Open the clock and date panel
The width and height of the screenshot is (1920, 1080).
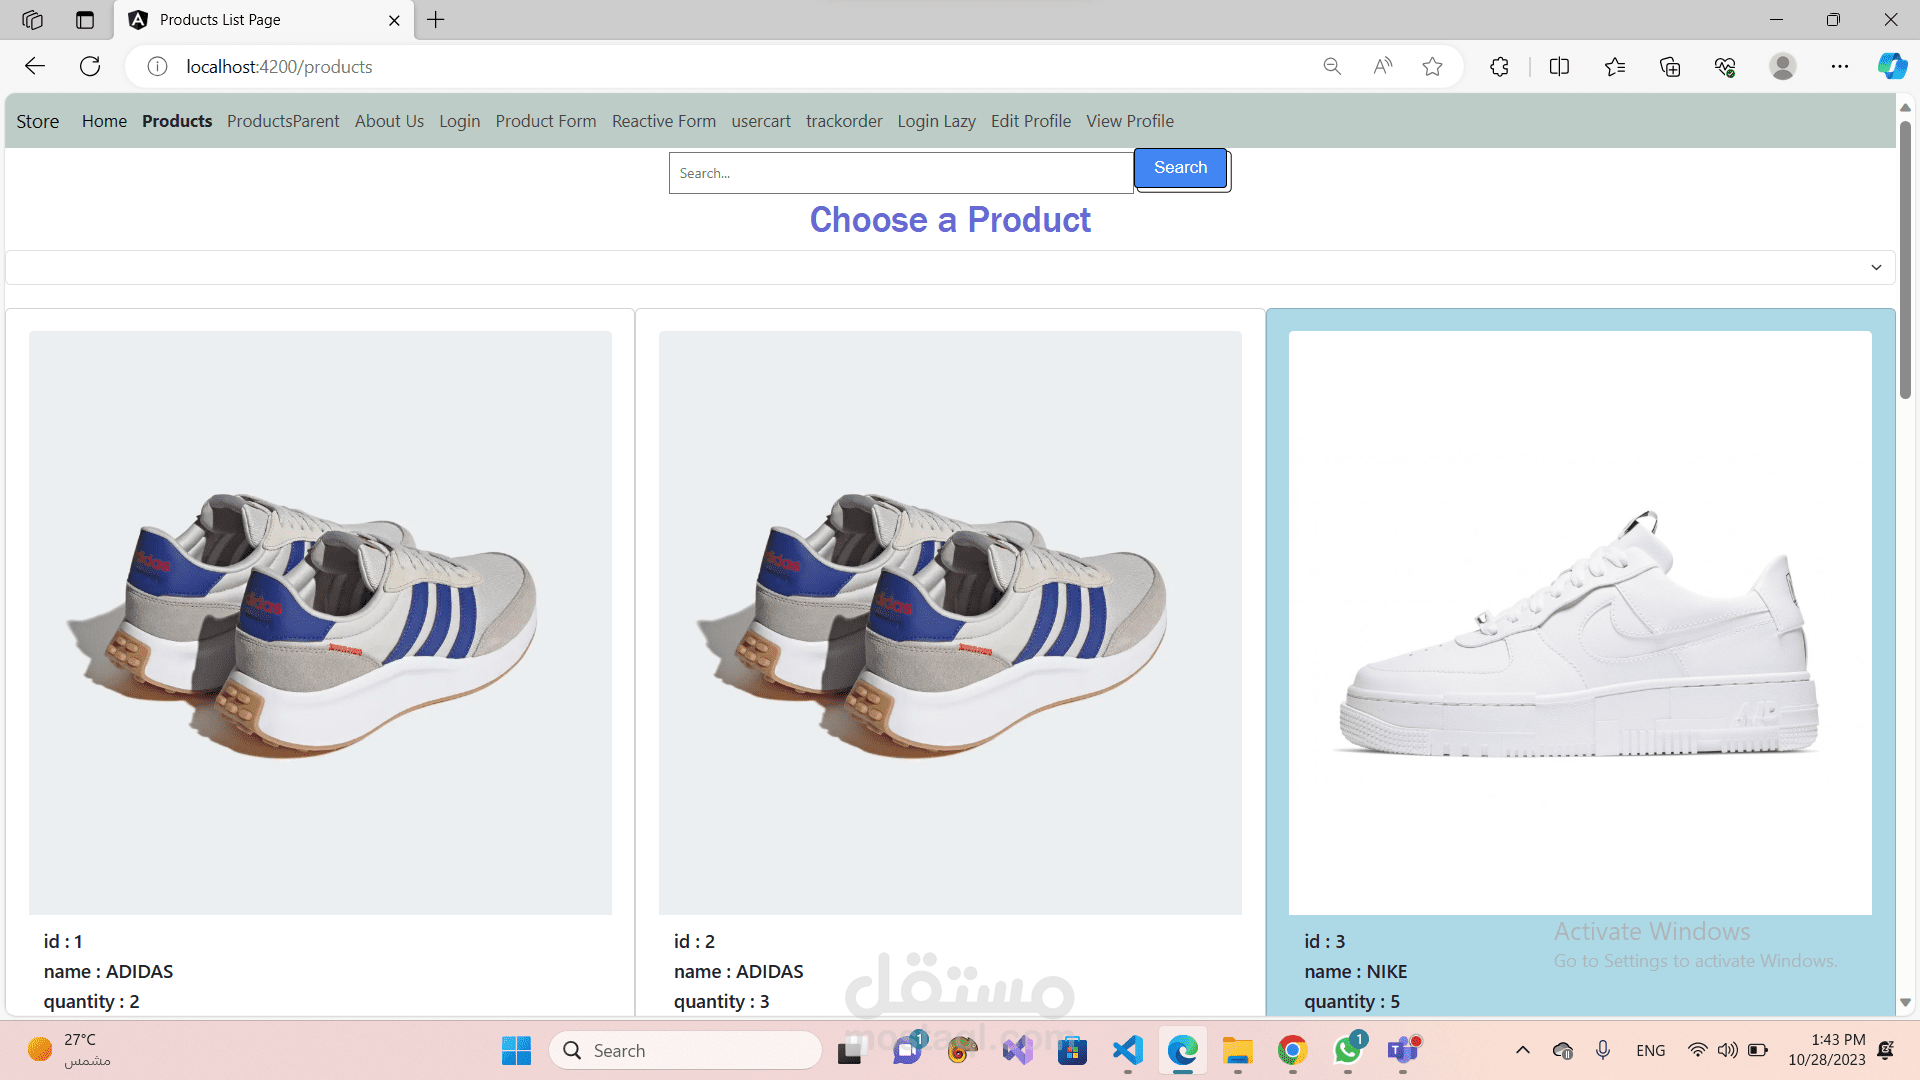[1827, 1051]
